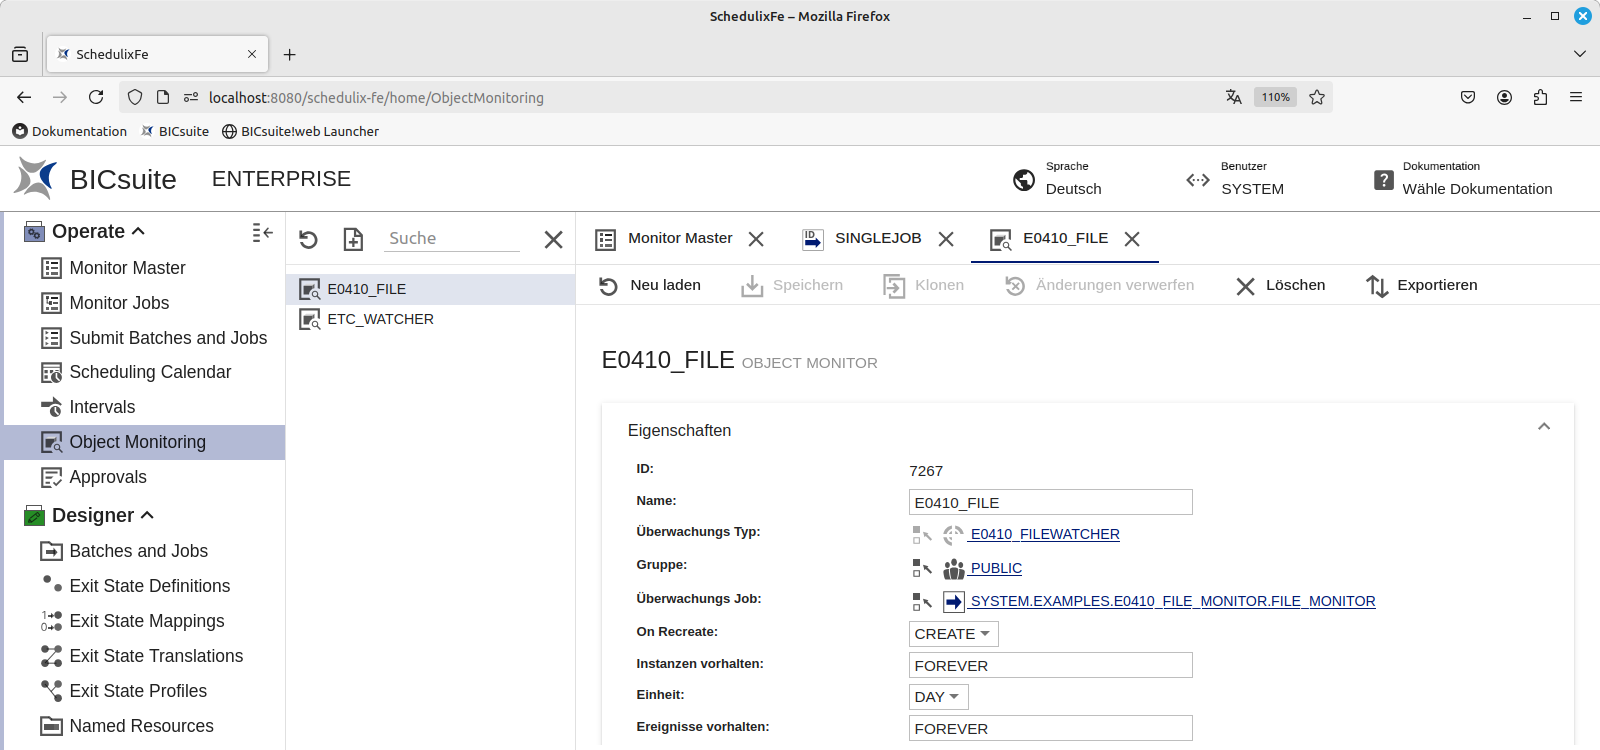1600x750 pixels.
Task: Open Firefox translate page icon
Action: (1234, 97)
